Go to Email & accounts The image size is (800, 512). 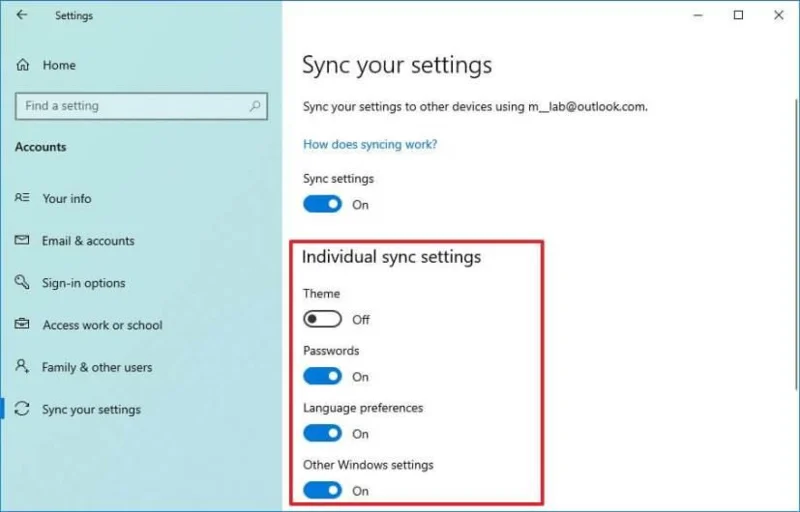click(88, 241)
